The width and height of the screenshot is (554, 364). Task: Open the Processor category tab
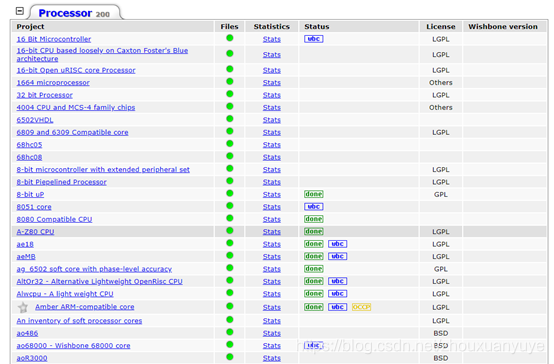coord(74,13)
